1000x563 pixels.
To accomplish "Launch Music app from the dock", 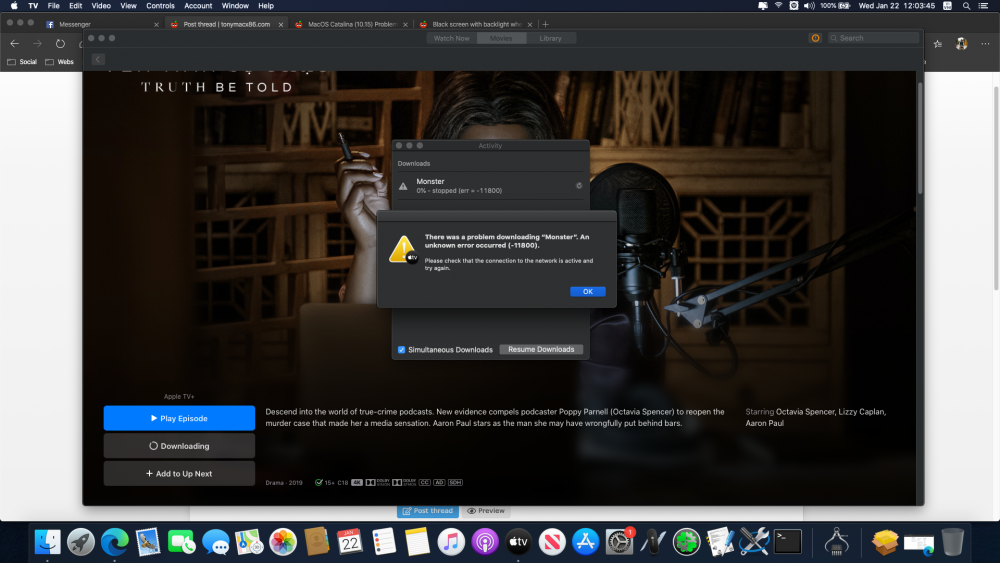I will click(451, 542).
